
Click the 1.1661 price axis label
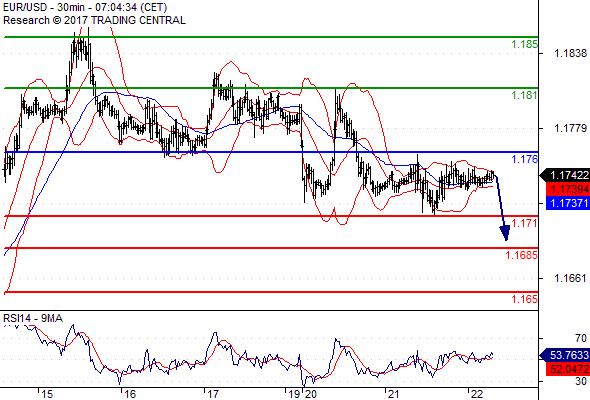pos(570,278)
